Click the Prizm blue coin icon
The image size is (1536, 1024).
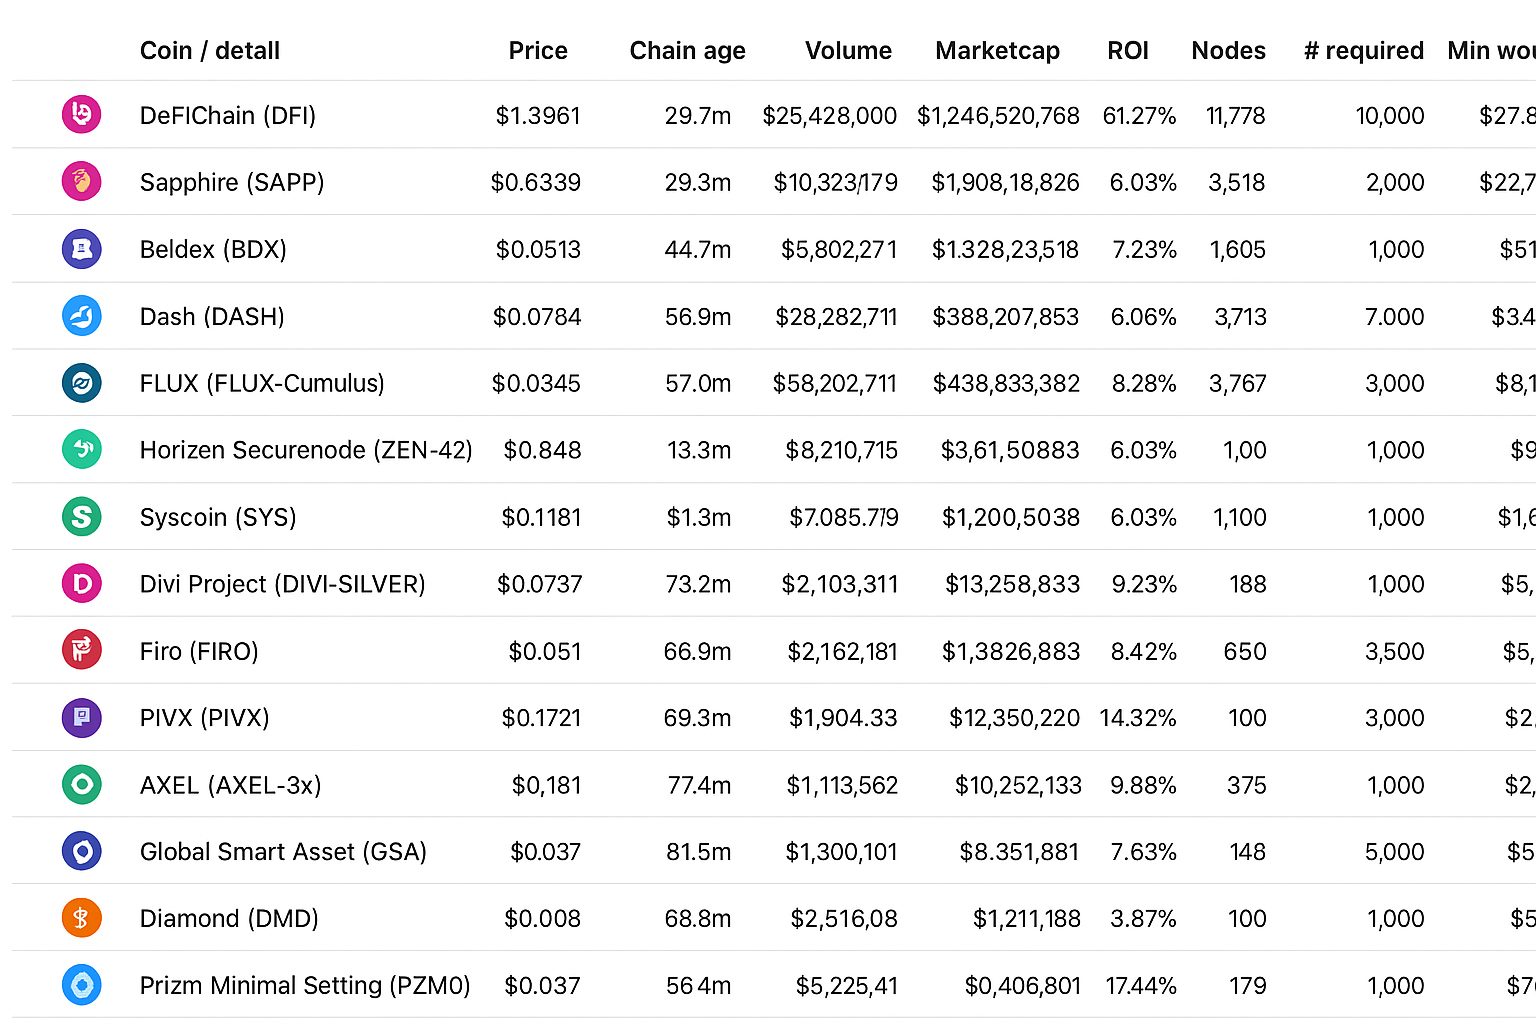[82, 985]
